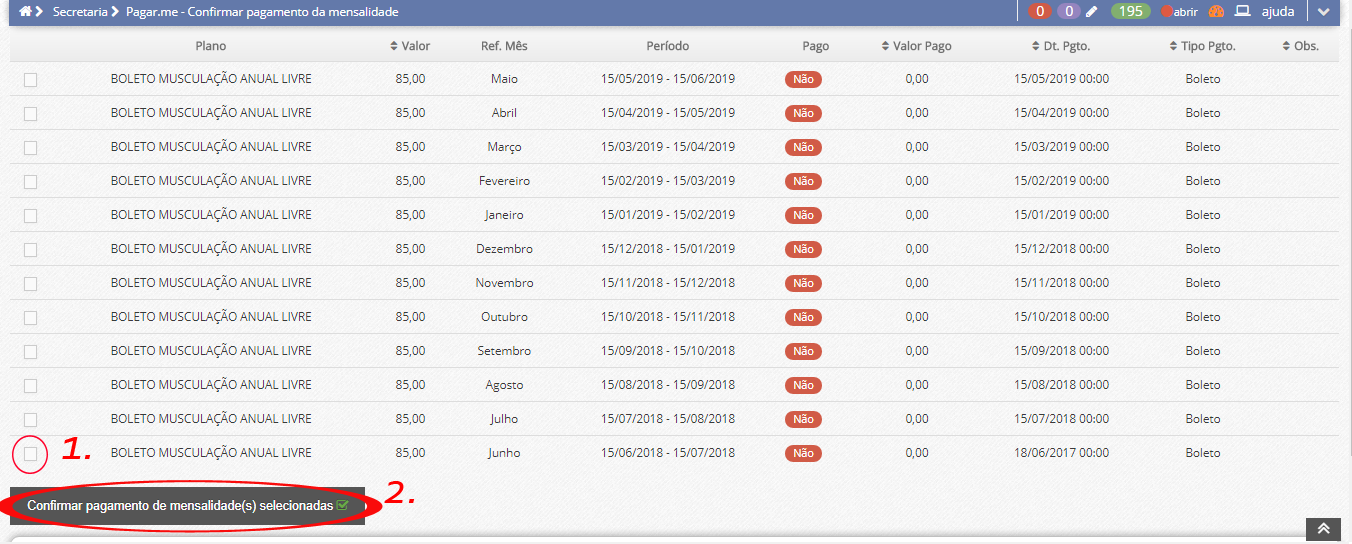Click the purple counter badge showing 0
Viewport: 1352px width, 544px height.
1069,12
